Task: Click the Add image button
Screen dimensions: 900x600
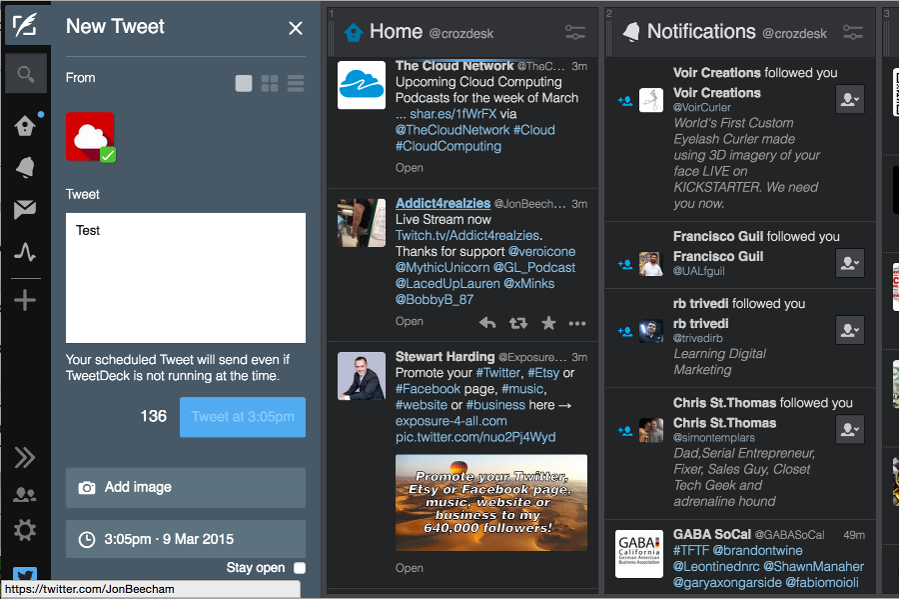Action: pyautogui.click(x=186, y=487)
